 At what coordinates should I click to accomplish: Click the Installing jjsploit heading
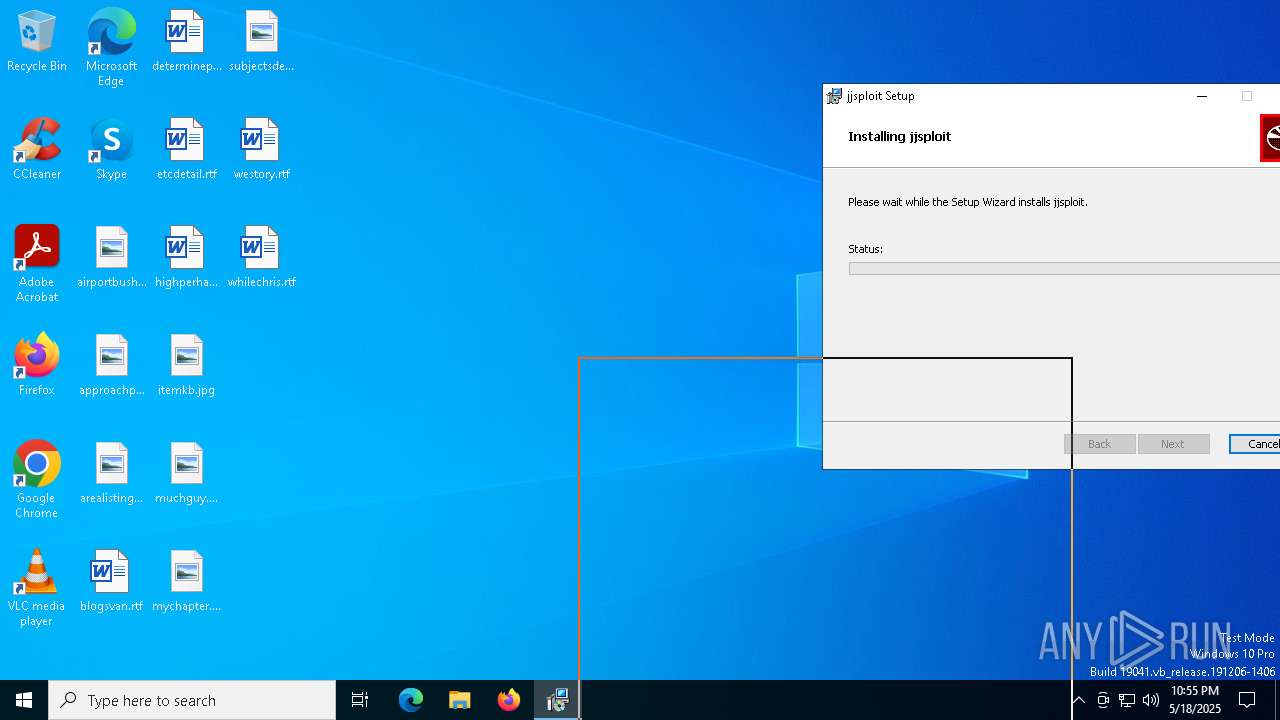point(899,136)
